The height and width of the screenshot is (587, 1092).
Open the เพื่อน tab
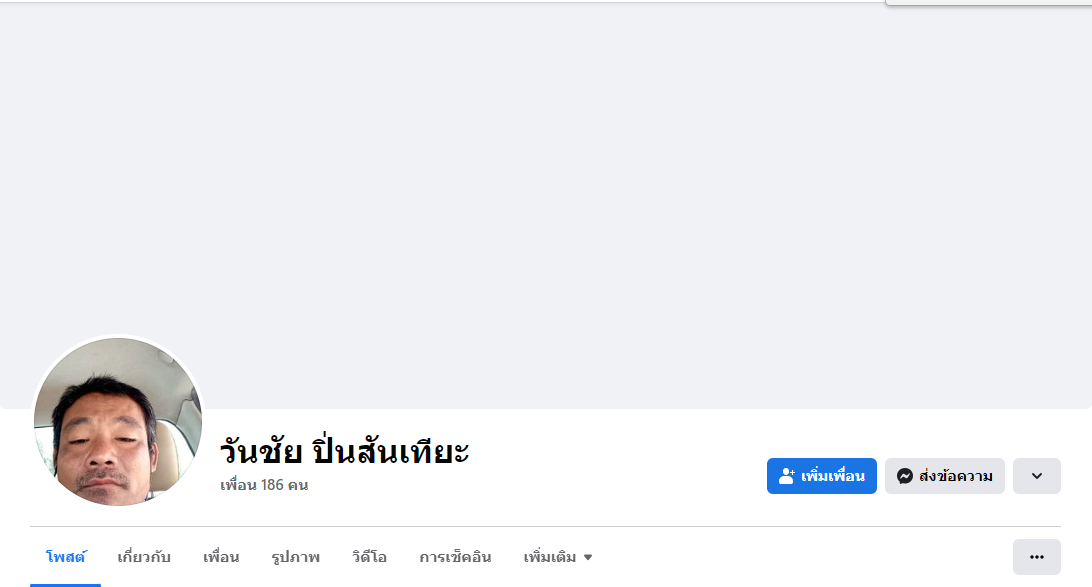click(x=221, y=557)
